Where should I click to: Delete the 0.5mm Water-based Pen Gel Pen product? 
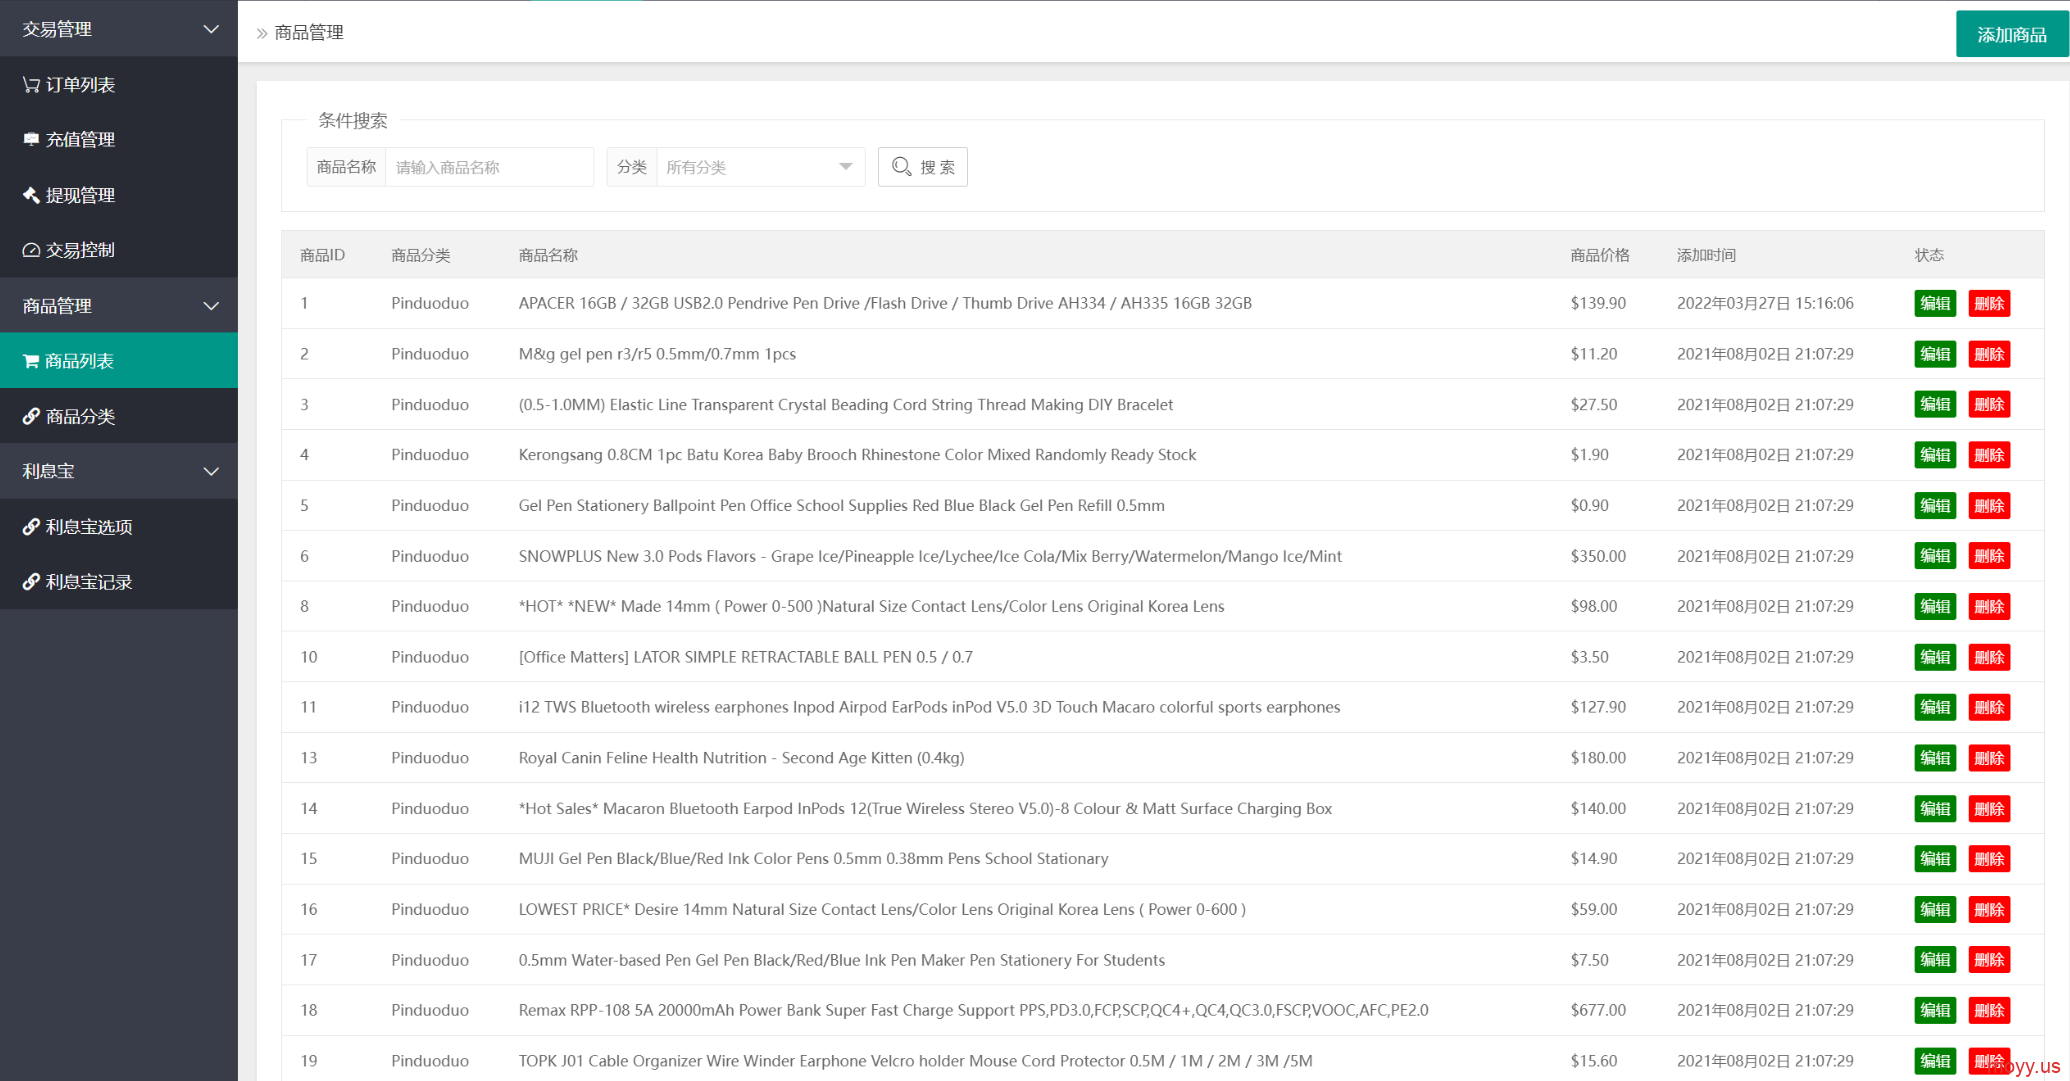tap(1989, 960)
